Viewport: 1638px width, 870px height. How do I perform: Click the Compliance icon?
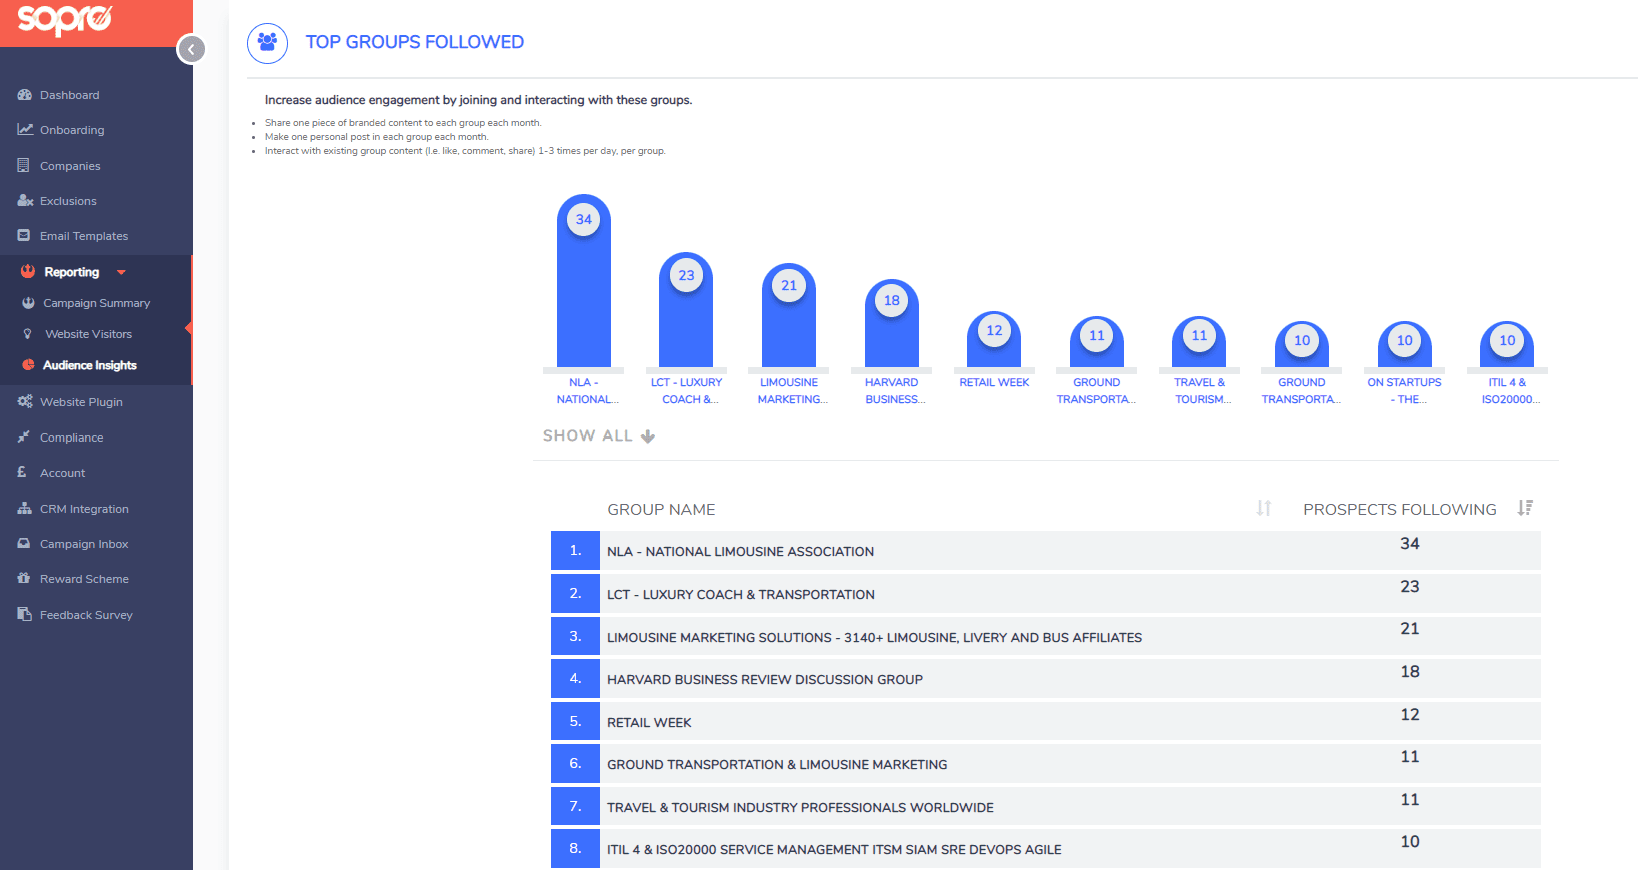23,437
